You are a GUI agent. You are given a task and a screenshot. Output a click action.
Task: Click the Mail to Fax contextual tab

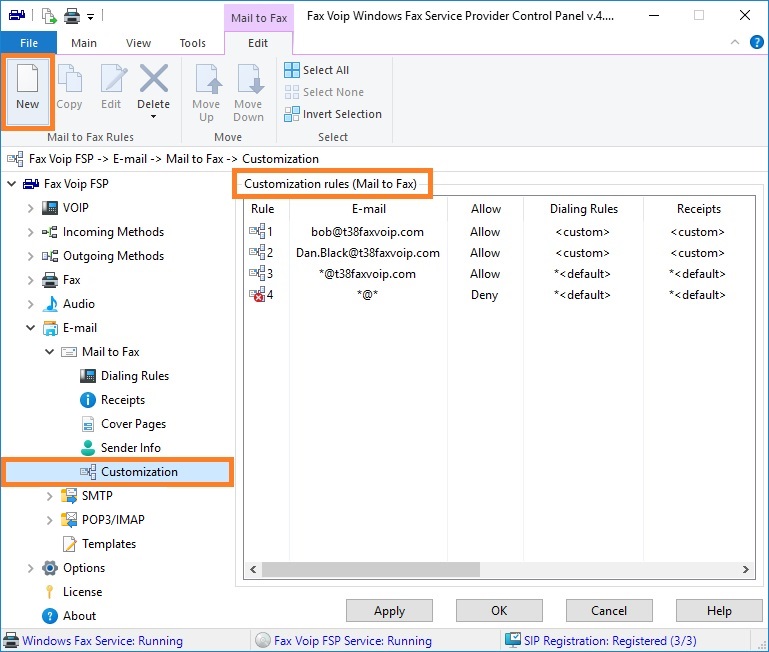pos(259,18)
